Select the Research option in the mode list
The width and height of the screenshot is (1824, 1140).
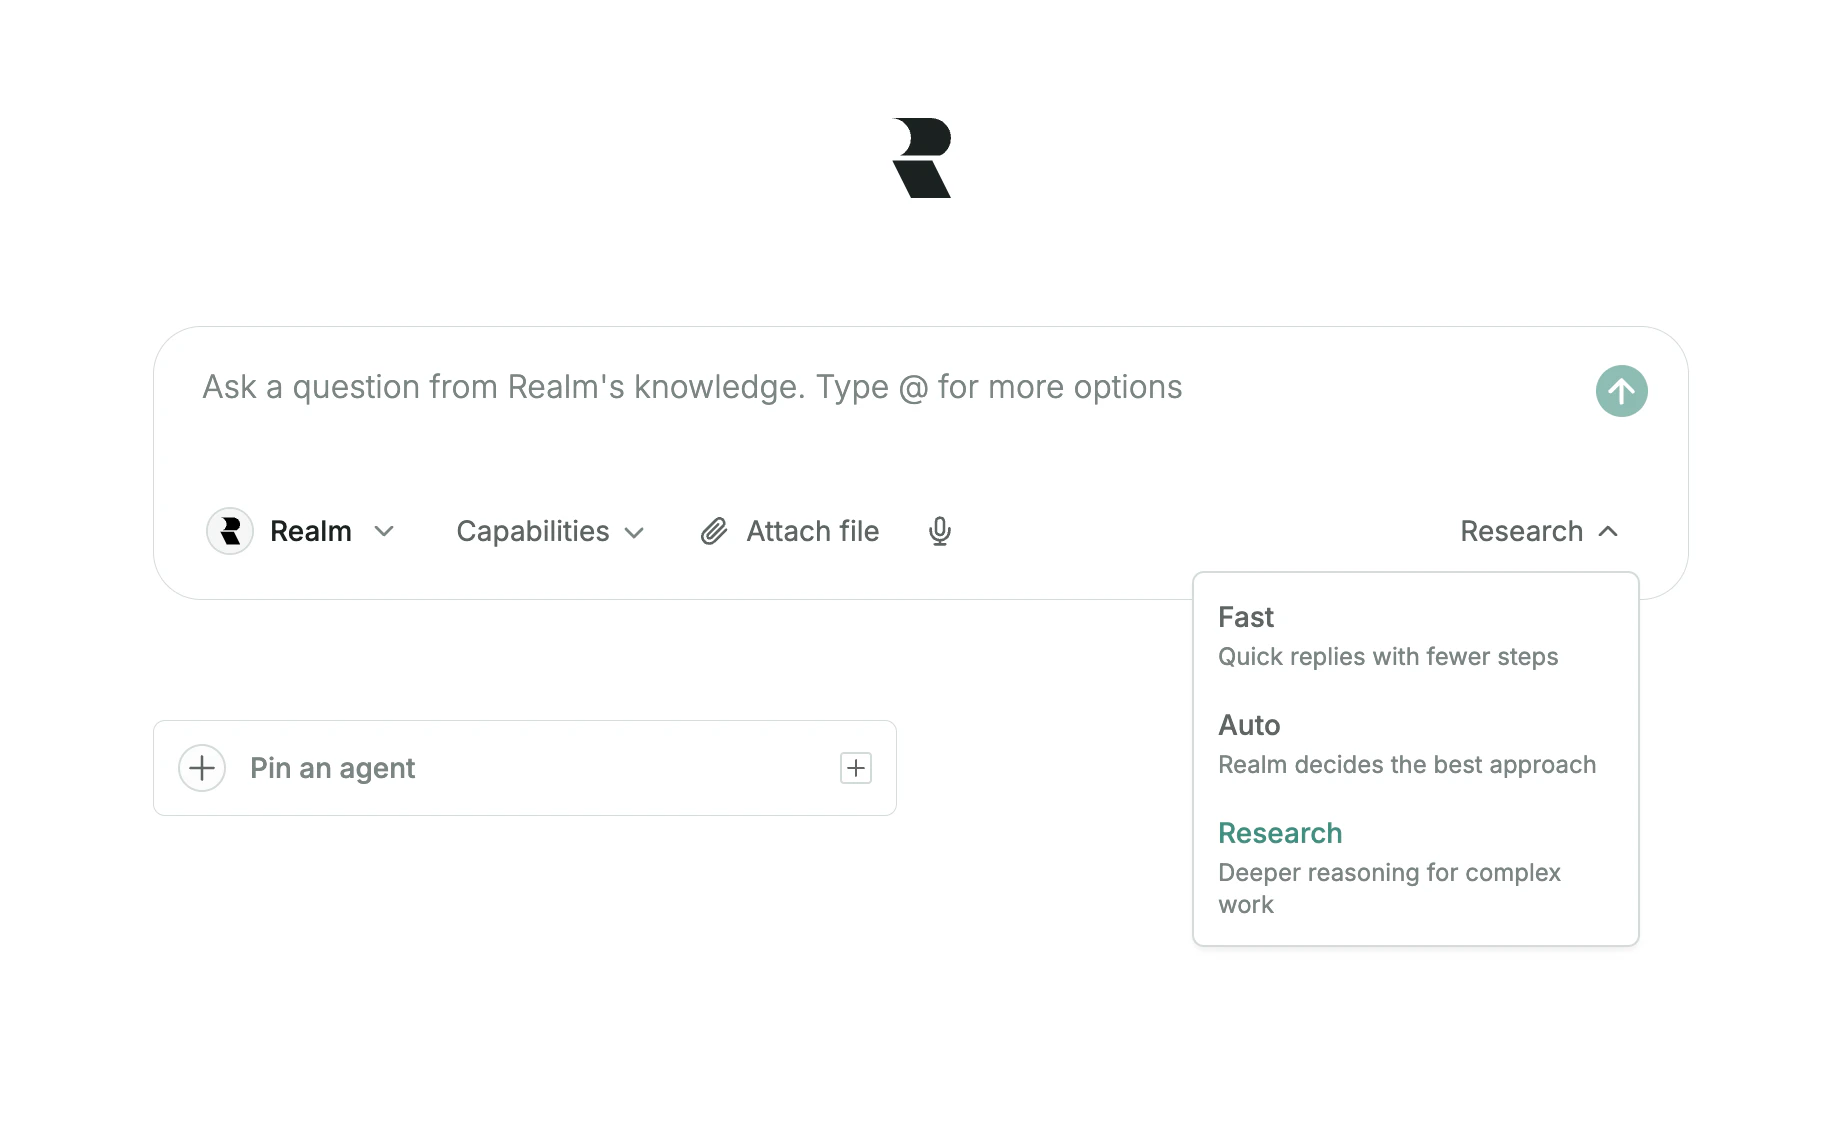[1280, 833]
